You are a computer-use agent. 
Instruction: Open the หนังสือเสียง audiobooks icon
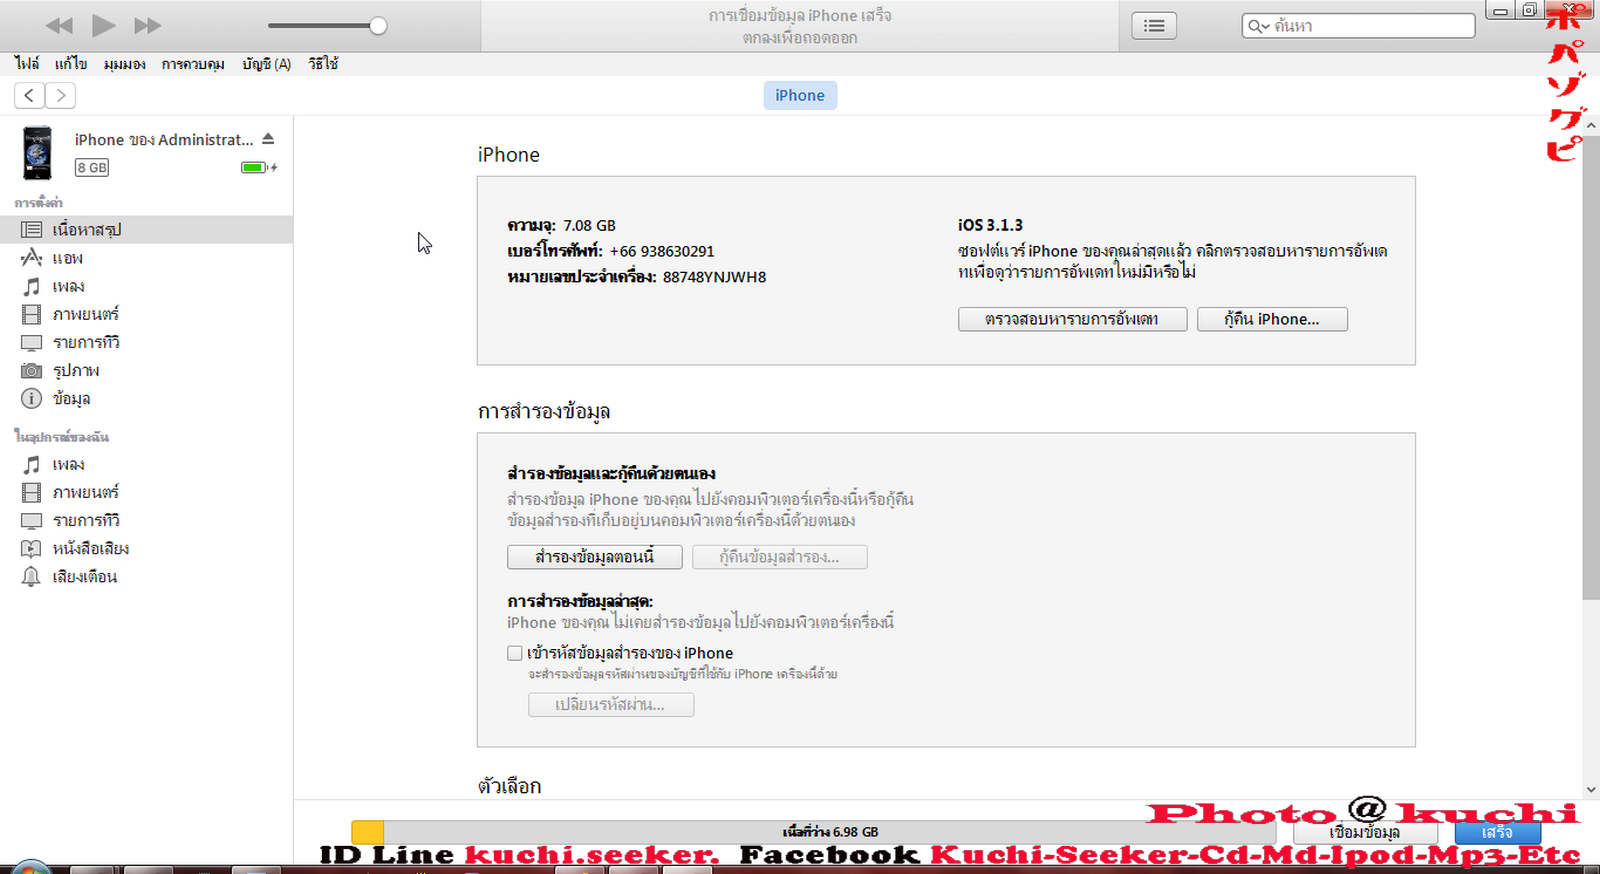point(32,548)
